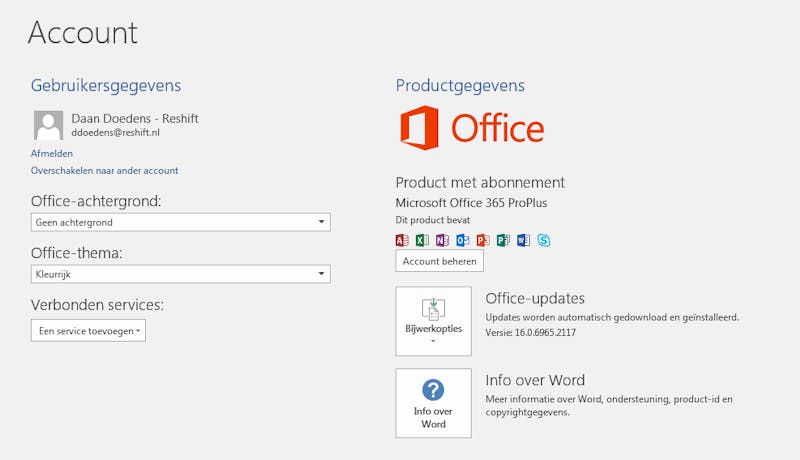Open the Office-achtergrond dropdown
The image size is (800, 460).
181,222
